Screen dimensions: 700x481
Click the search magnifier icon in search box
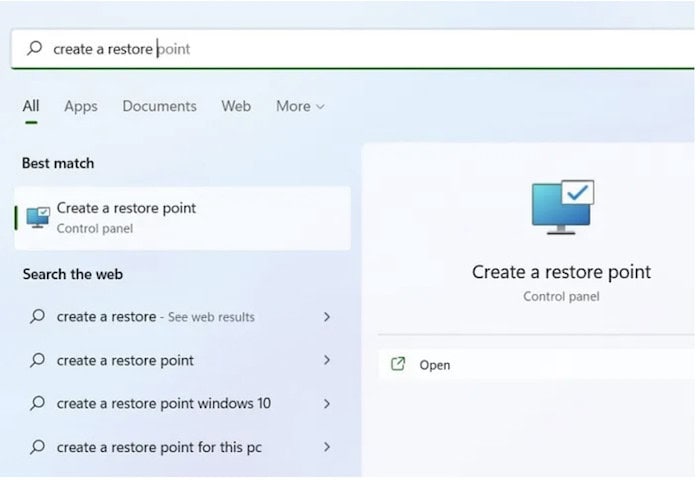pos(34,48)
